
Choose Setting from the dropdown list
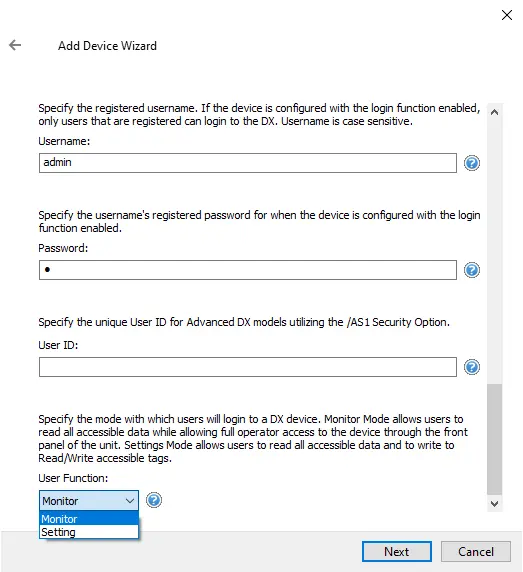[x=89, y=532]
